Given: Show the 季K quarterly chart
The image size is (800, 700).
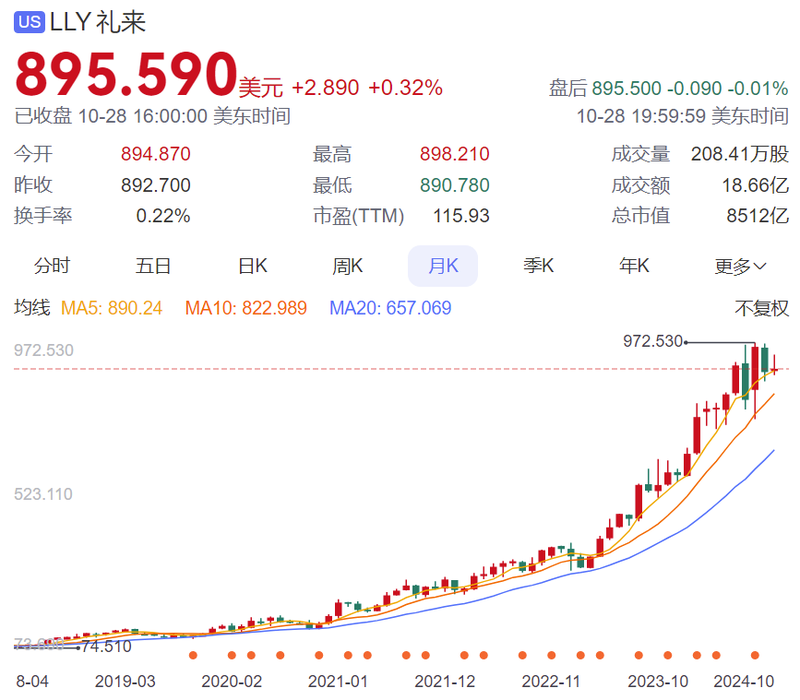Looking at the screenshot, I should click(538, 266).
